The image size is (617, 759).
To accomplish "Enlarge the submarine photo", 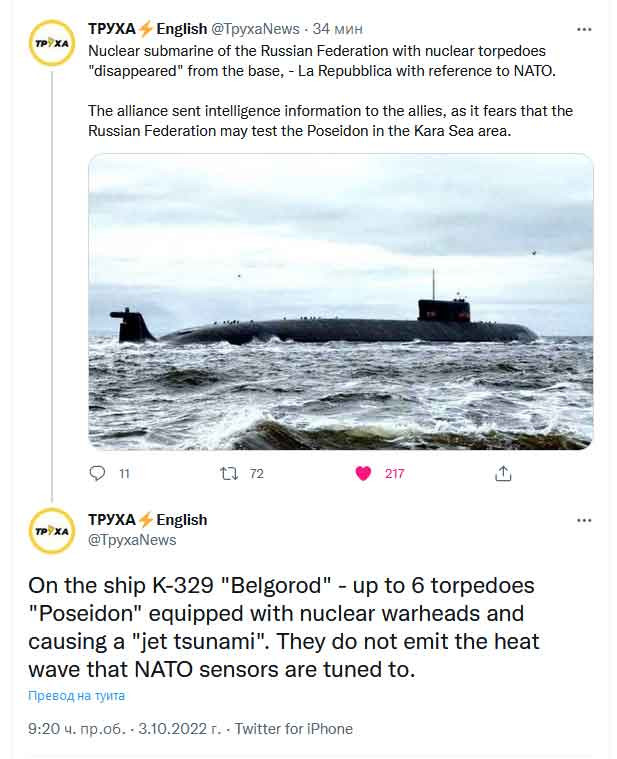I will pyautogui.click(x=340, y=301).
